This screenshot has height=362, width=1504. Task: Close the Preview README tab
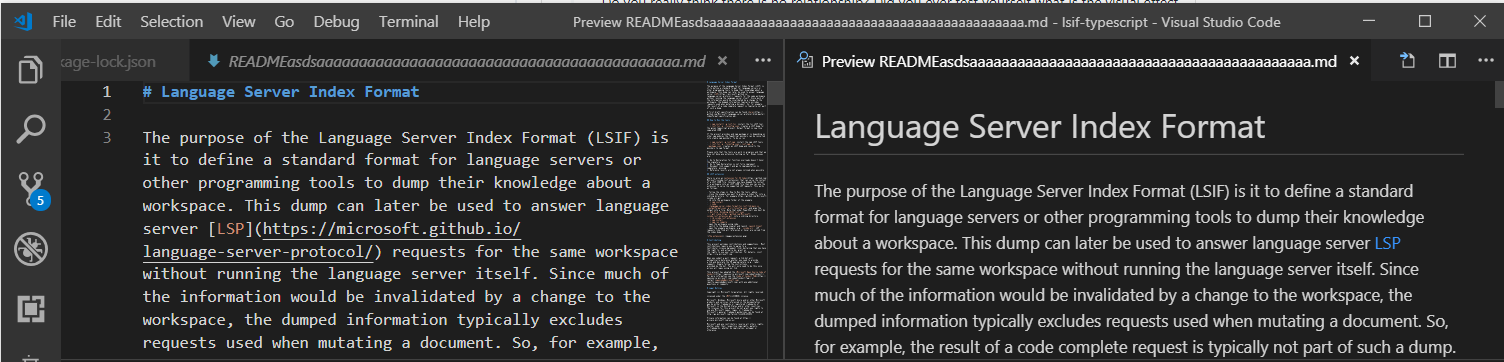[1354, 61]
